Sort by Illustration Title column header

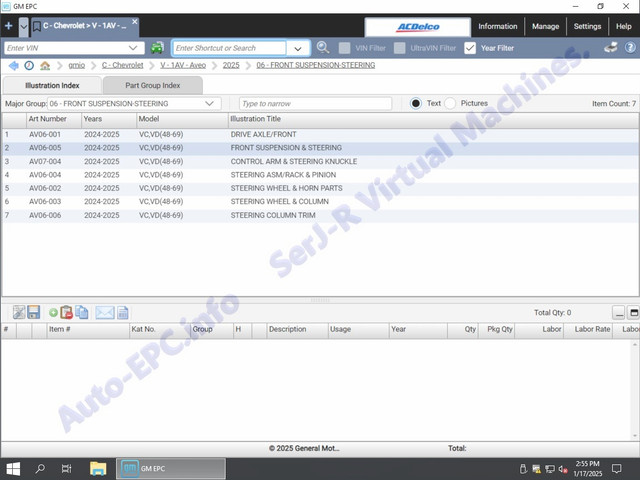click(x=433, y=119)
